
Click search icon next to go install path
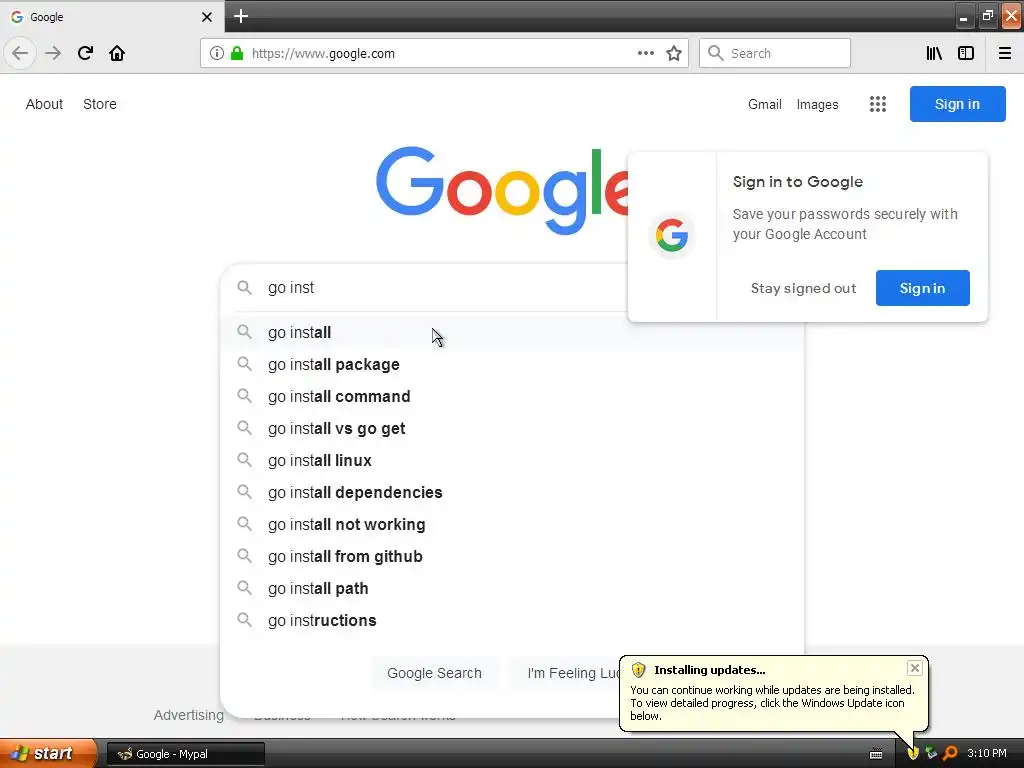coord(244,587)
